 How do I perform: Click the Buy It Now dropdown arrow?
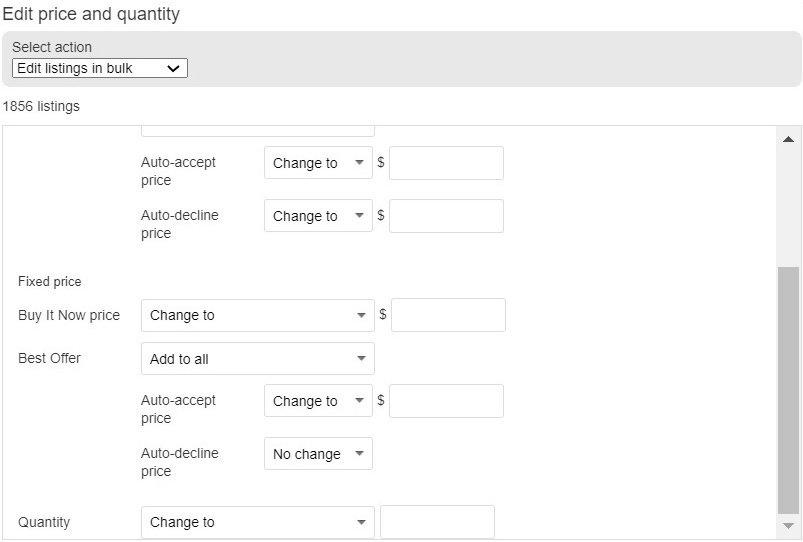pyautogui.click(x=361, y=315)
